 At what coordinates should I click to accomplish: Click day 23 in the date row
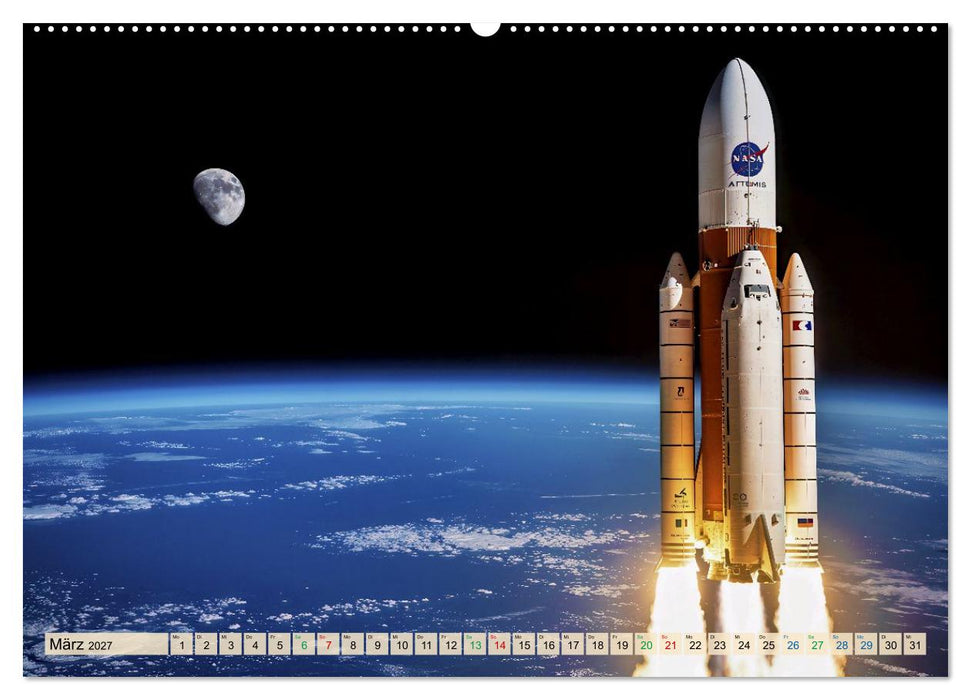point(720,644)
